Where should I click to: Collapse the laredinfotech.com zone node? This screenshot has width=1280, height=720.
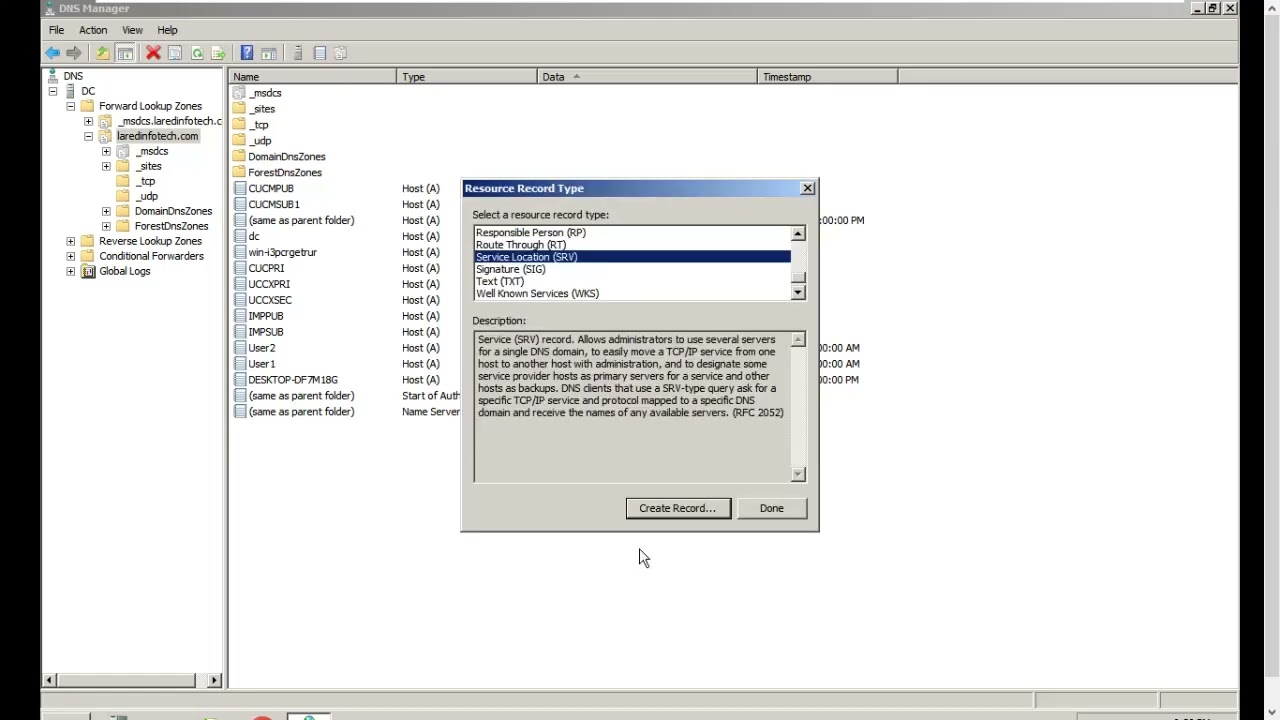[x=88, y=136]
